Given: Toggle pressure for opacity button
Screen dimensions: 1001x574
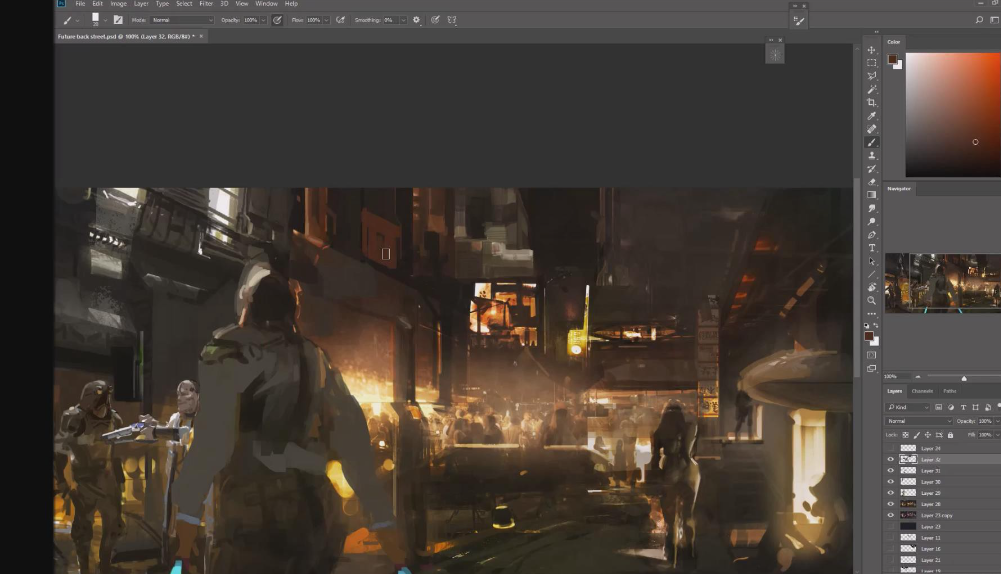Looking at the screenshot, I should pyautogui.click(x=277, y=20).
